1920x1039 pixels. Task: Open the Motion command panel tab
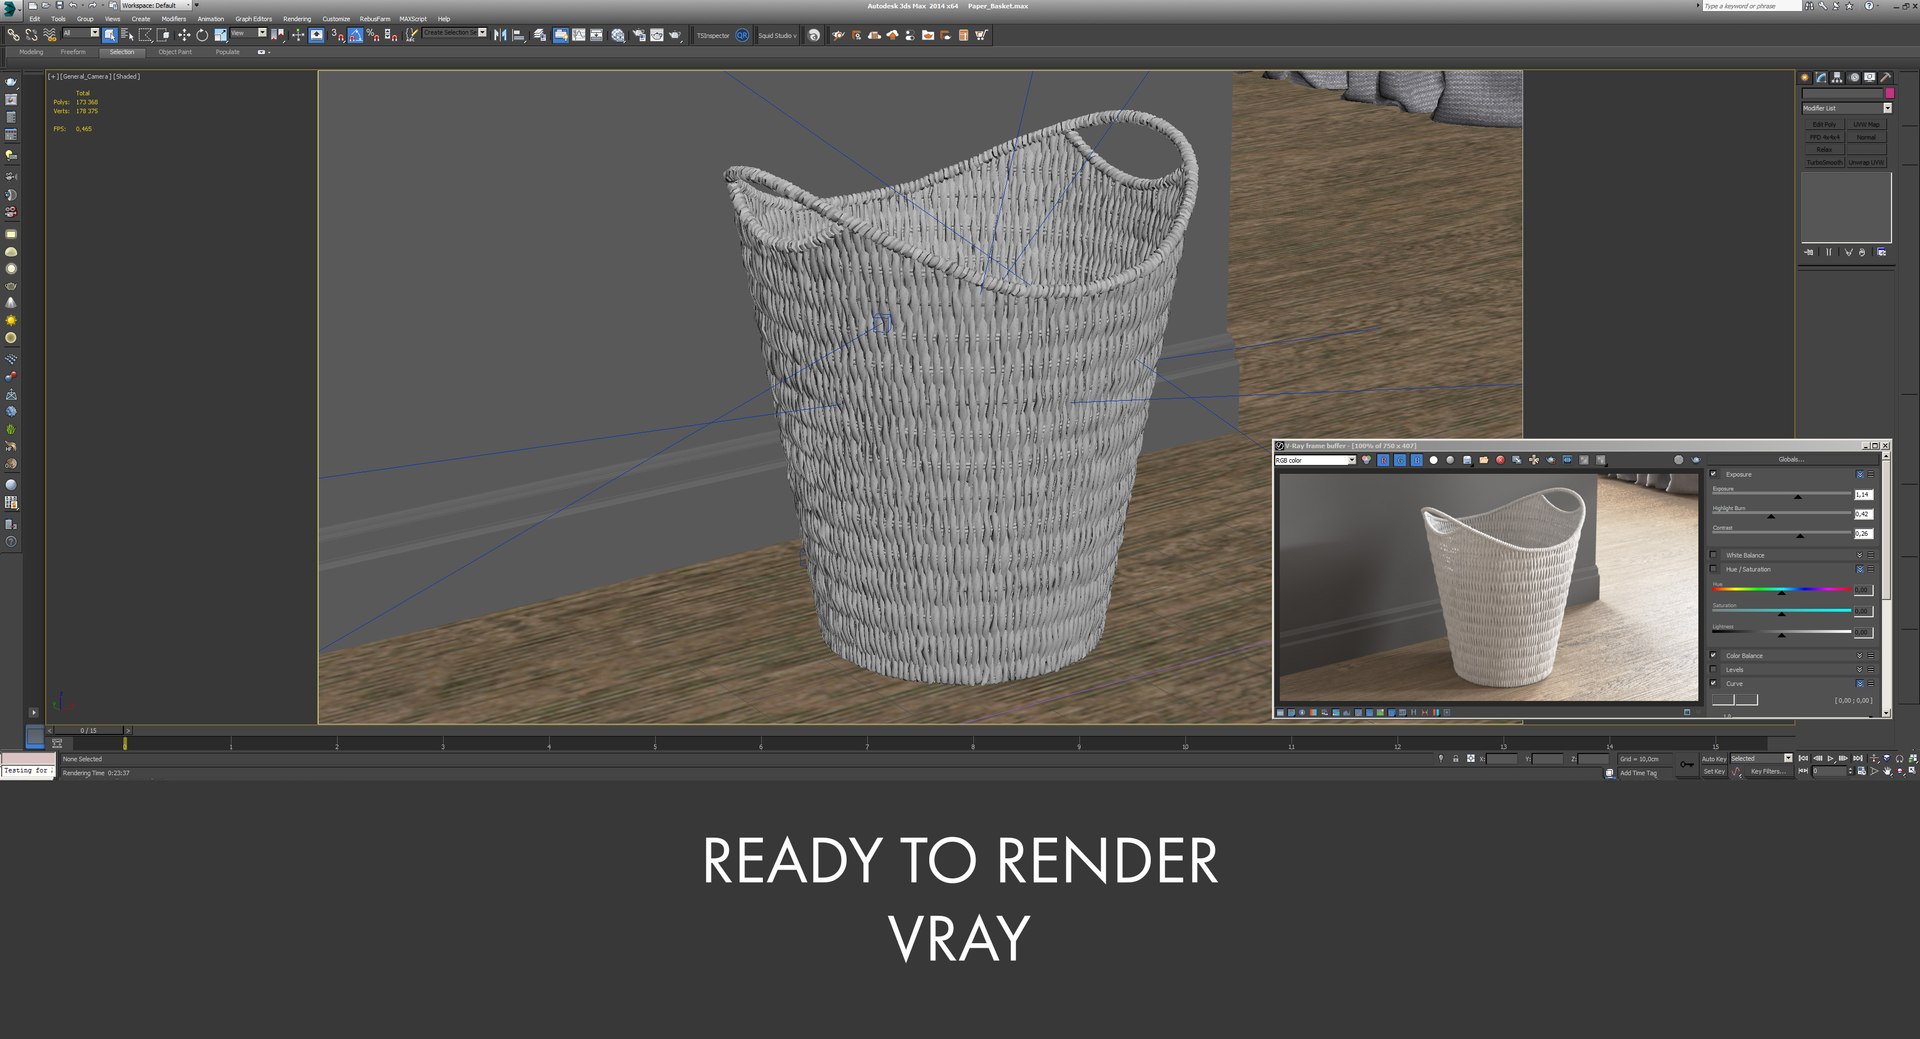point(1854,77)
